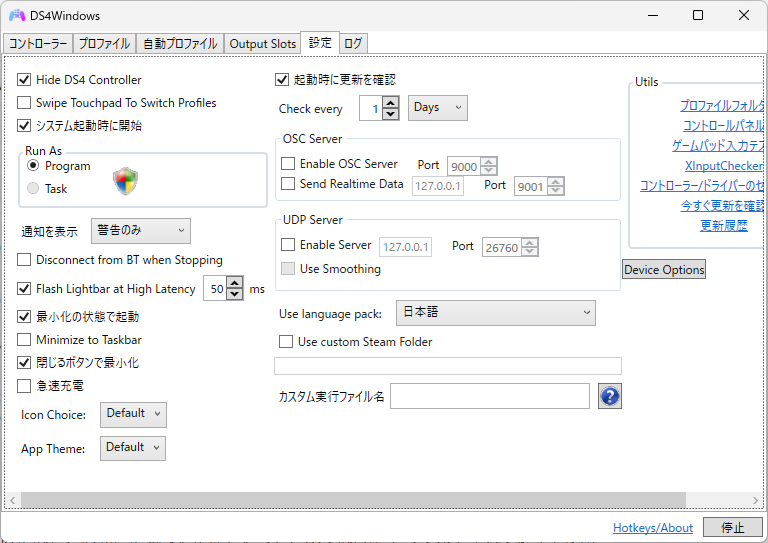Click the blue help question mark icon

(x=610, y=396)
